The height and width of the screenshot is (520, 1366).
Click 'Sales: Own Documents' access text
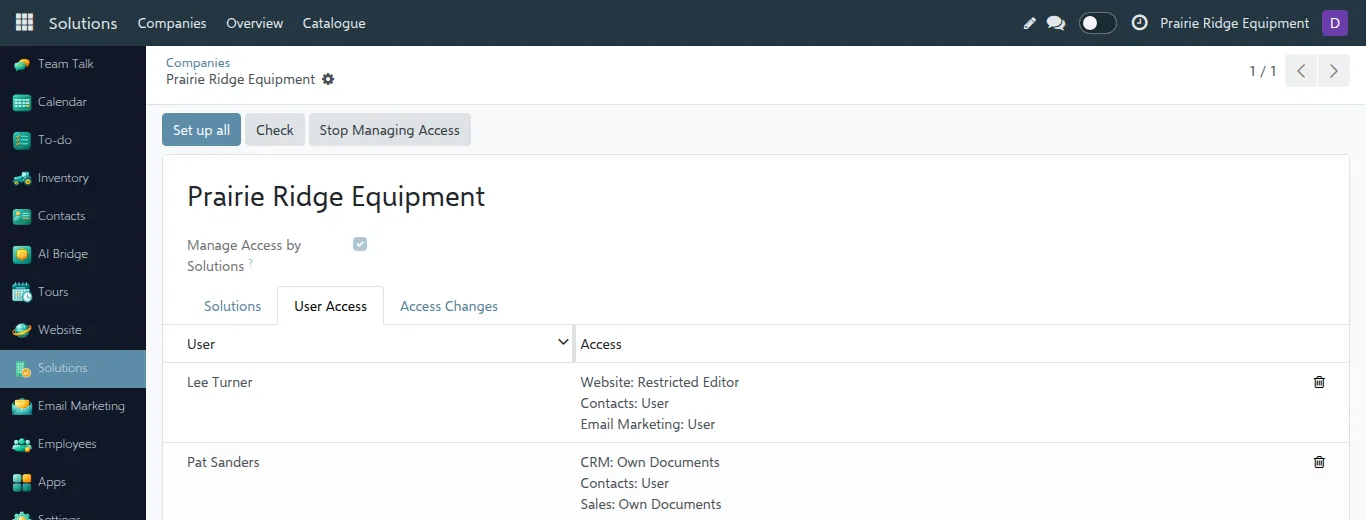click(651, 504)
